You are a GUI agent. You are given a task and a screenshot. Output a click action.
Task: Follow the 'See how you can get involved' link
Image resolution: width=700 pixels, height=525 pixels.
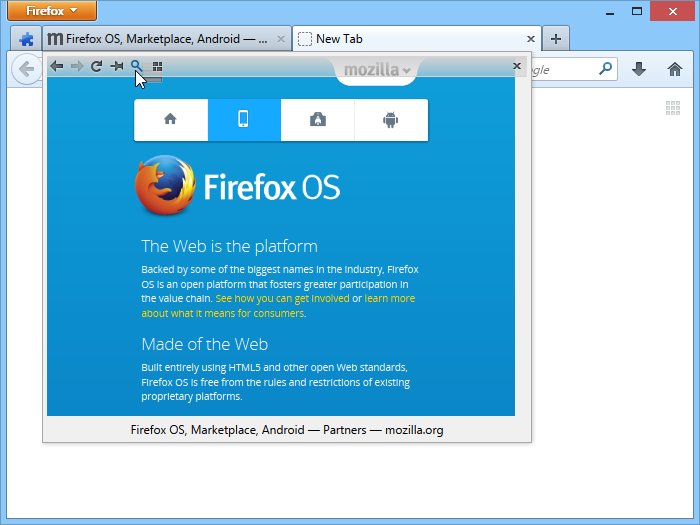click(x=283, y=299)
